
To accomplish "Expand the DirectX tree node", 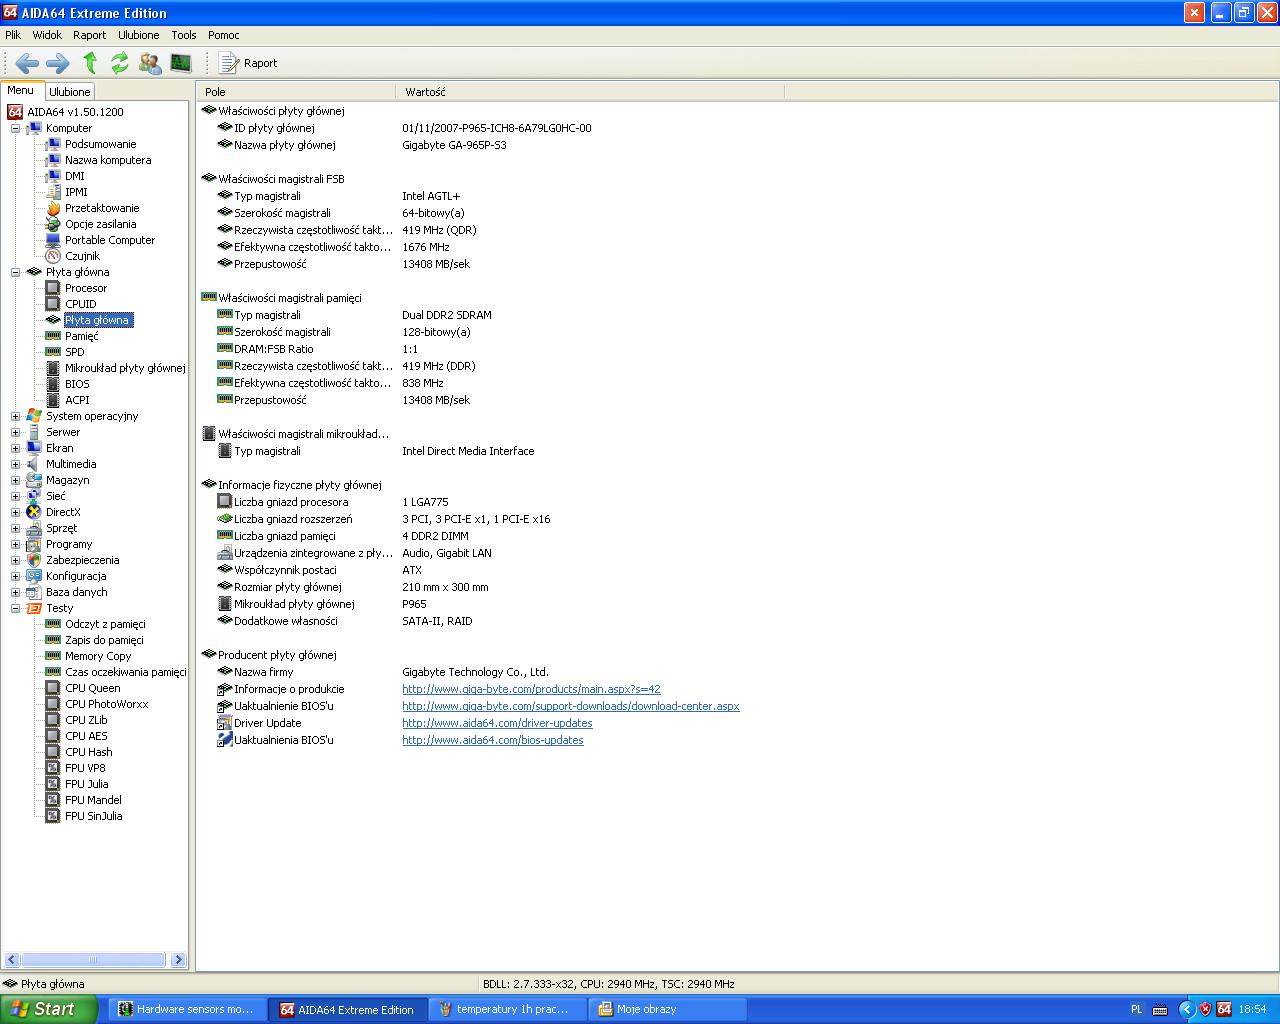I will click(x=15, y=512).
